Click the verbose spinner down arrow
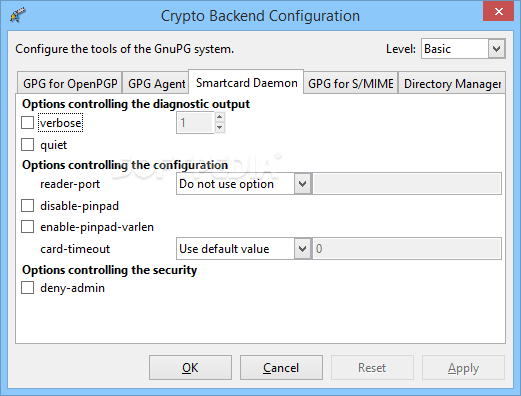Image resolution: width=521 pixels, height=396 pixels. tap(219, 127)
